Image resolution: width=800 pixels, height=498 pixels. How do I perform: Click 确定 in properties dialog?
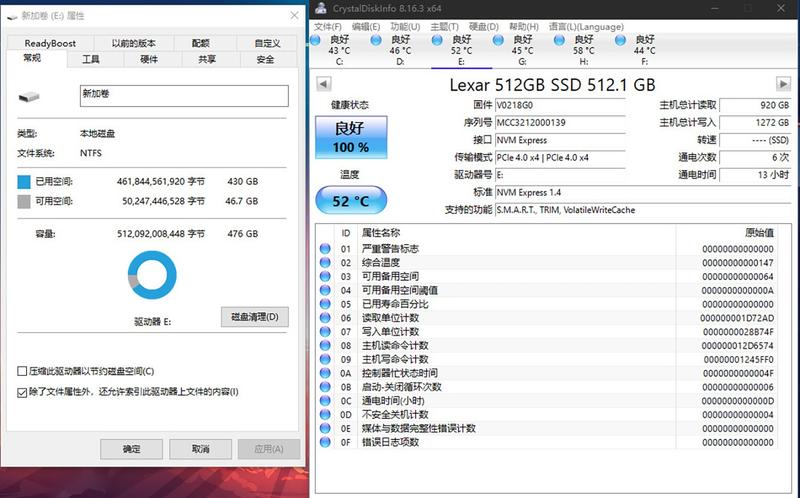click(131, 449)
